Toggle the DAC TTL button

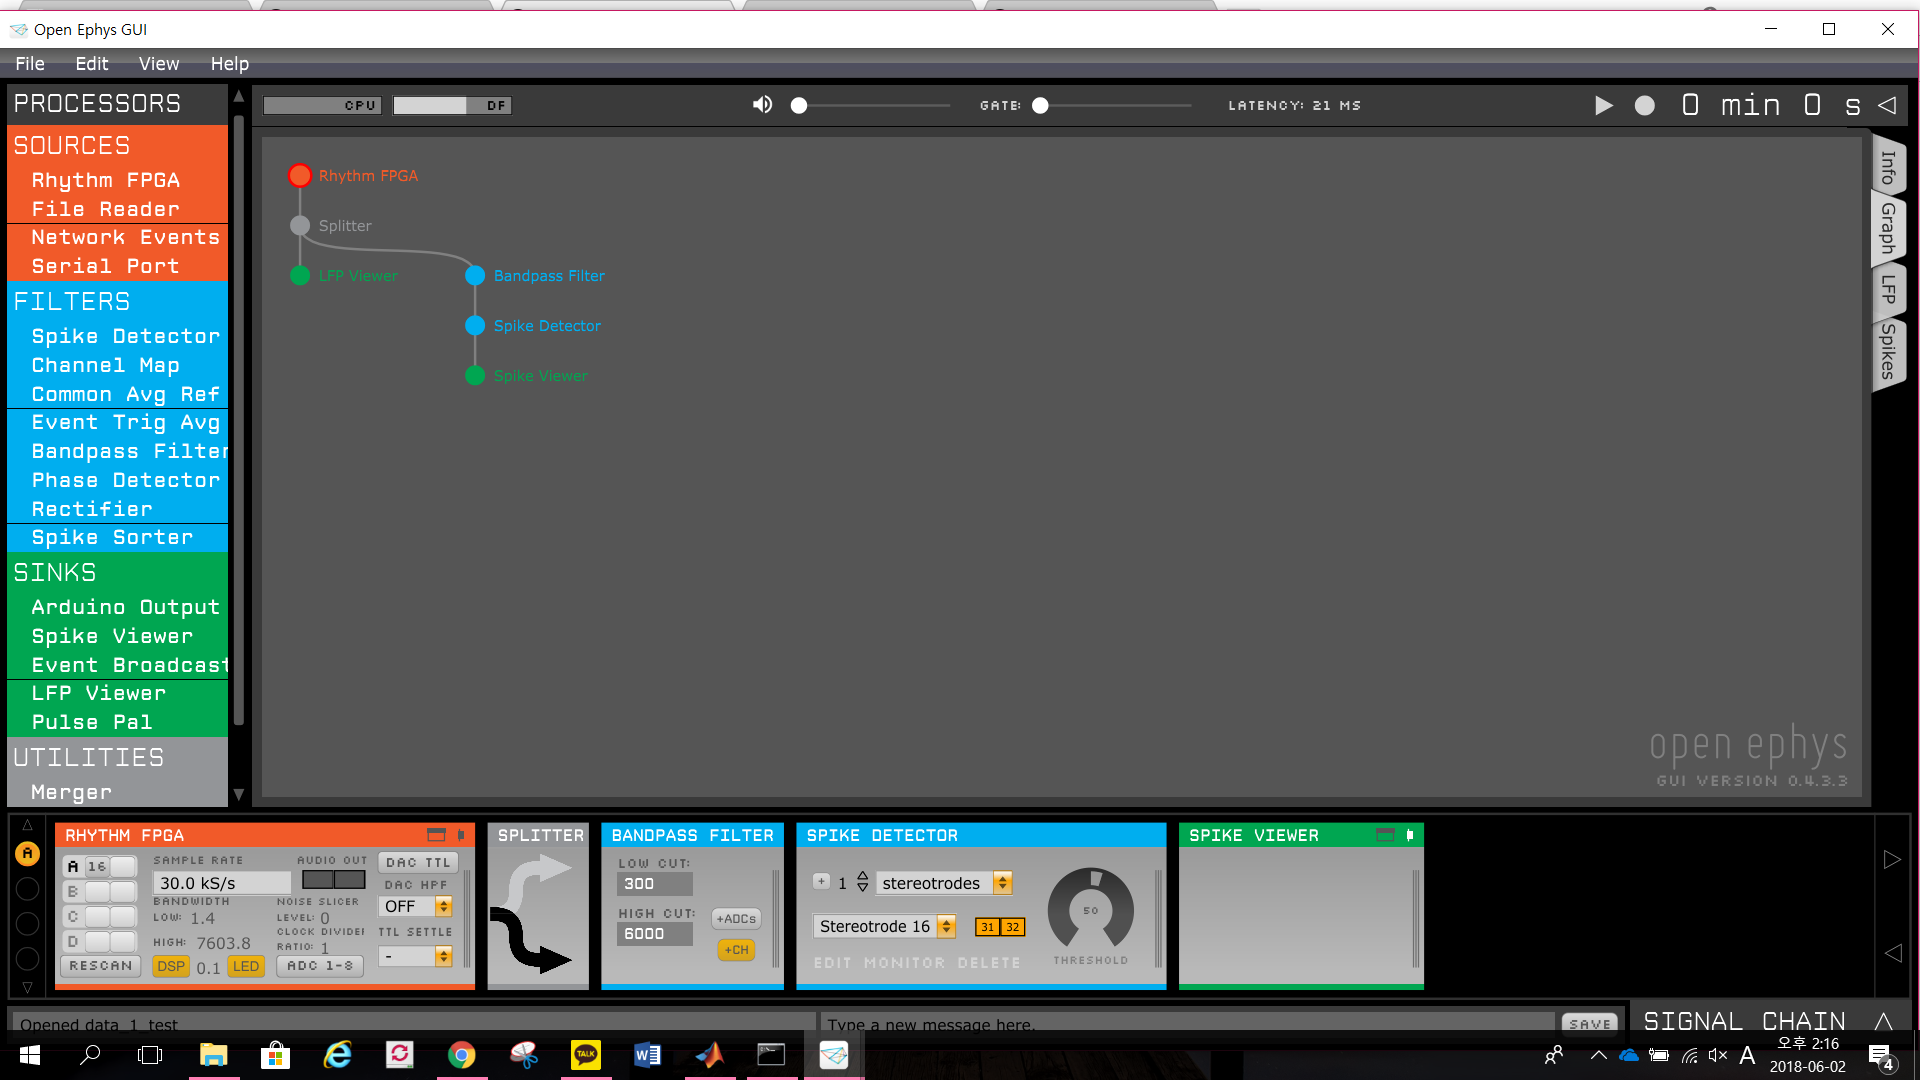(x=417, y=861)
